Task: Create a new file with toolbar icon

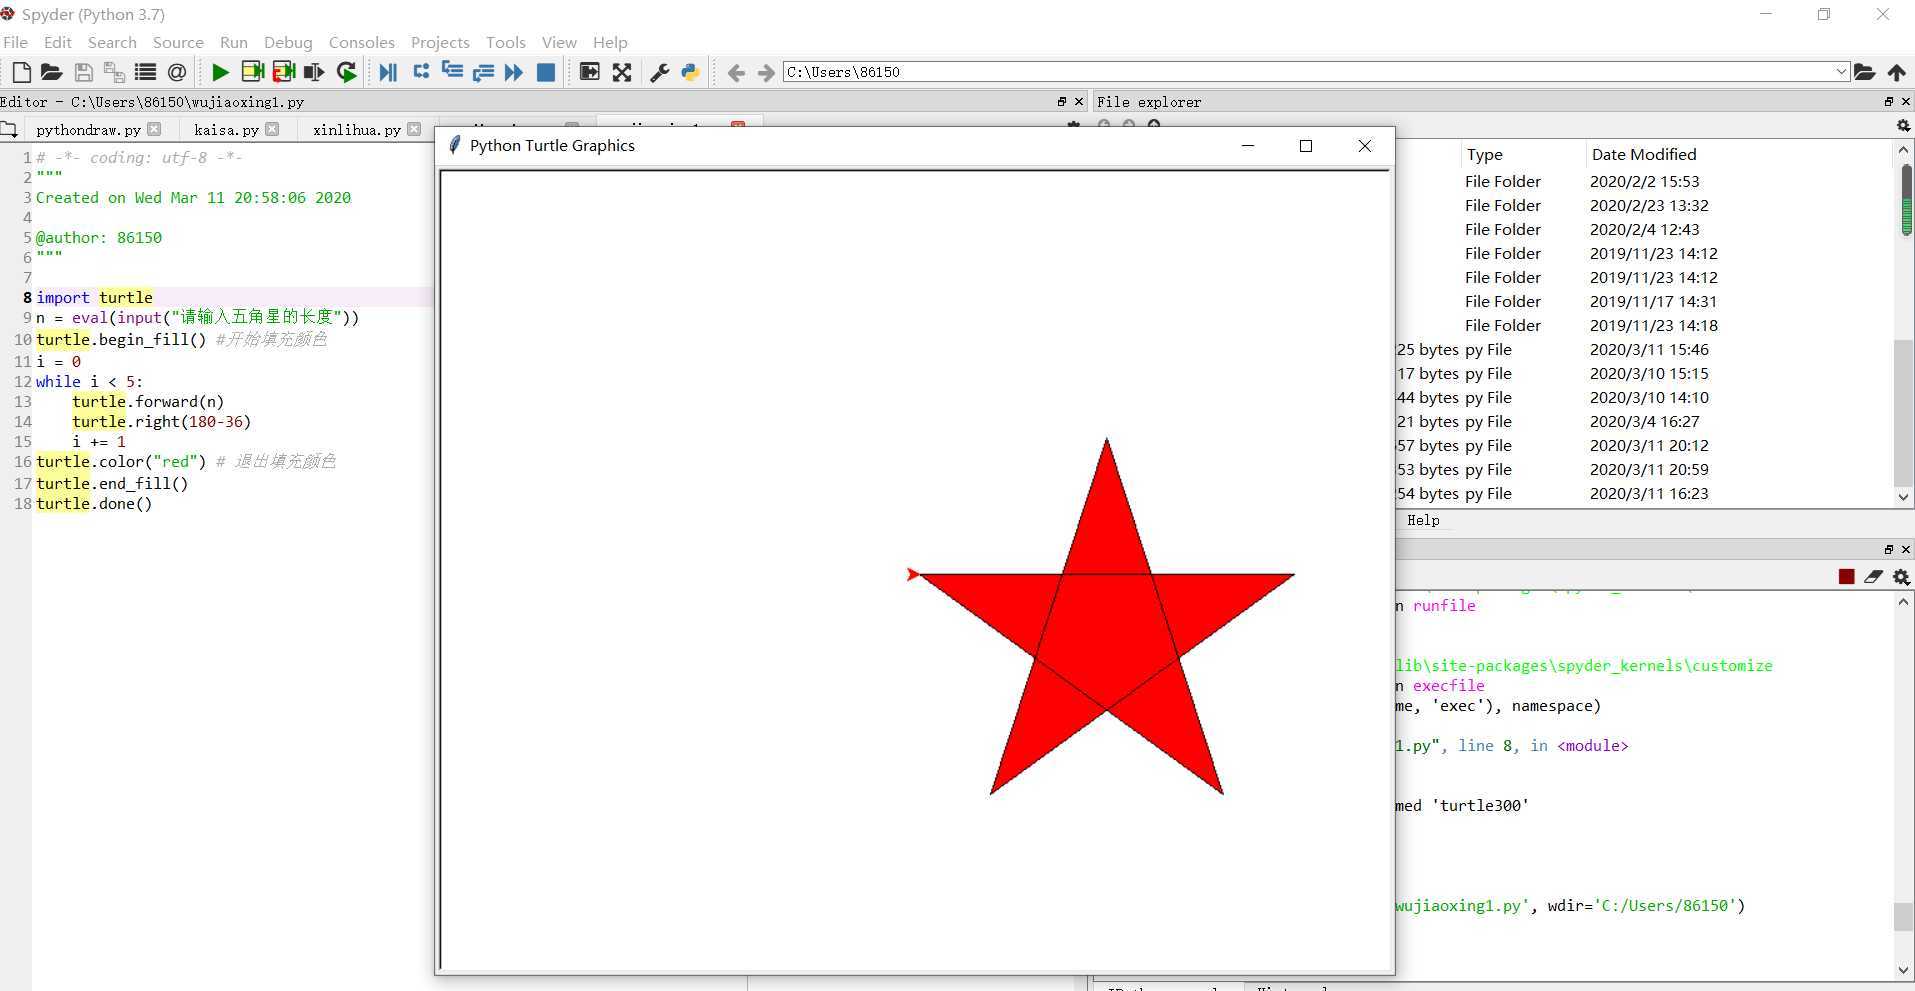Action: click(21, 72)
